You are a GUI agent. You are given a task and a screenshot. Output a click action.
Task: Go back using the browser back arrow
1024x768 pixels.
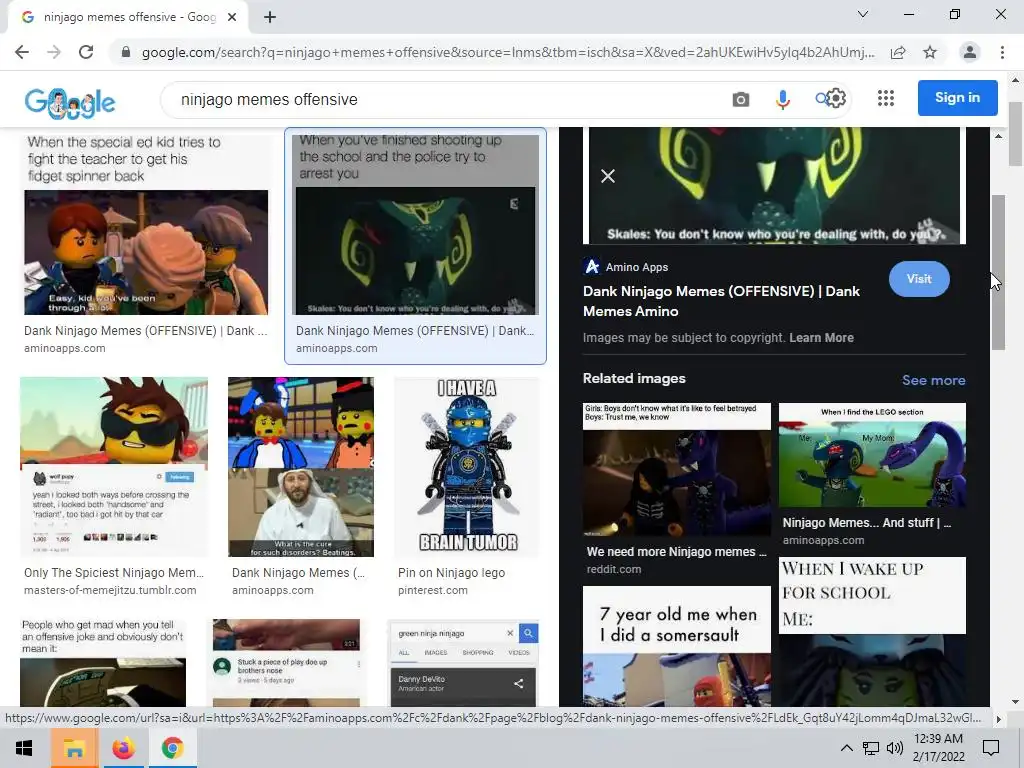[22, 52]
